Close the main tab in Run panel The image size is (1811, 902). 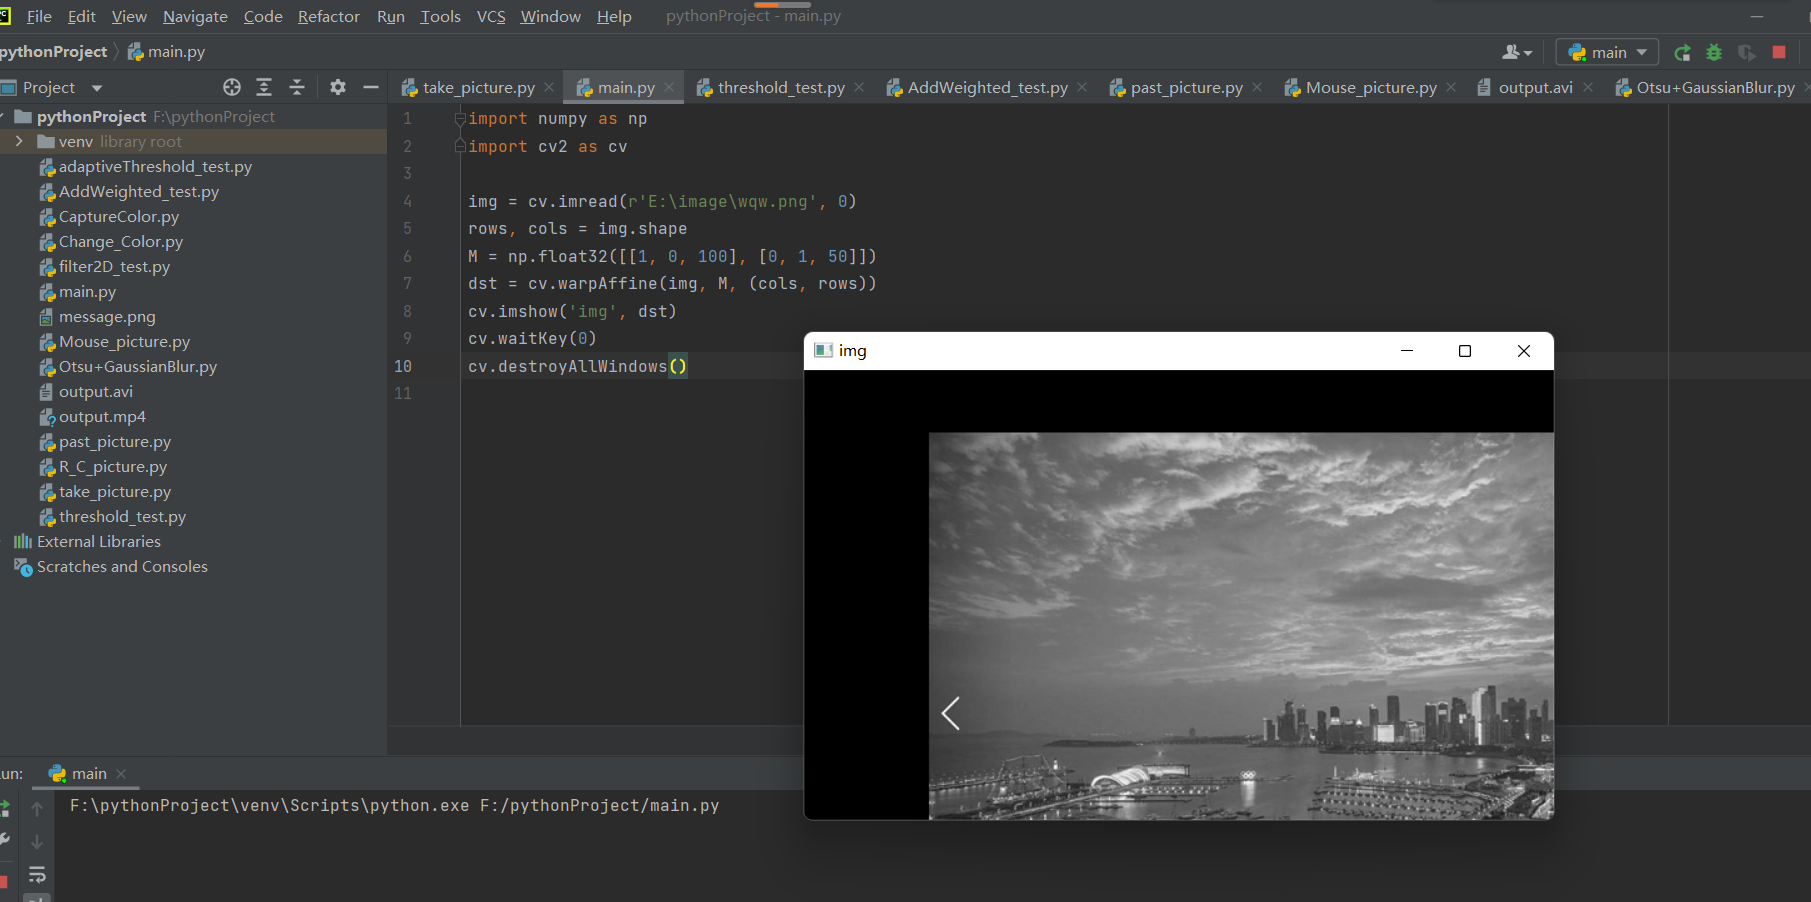coord(121,774)
